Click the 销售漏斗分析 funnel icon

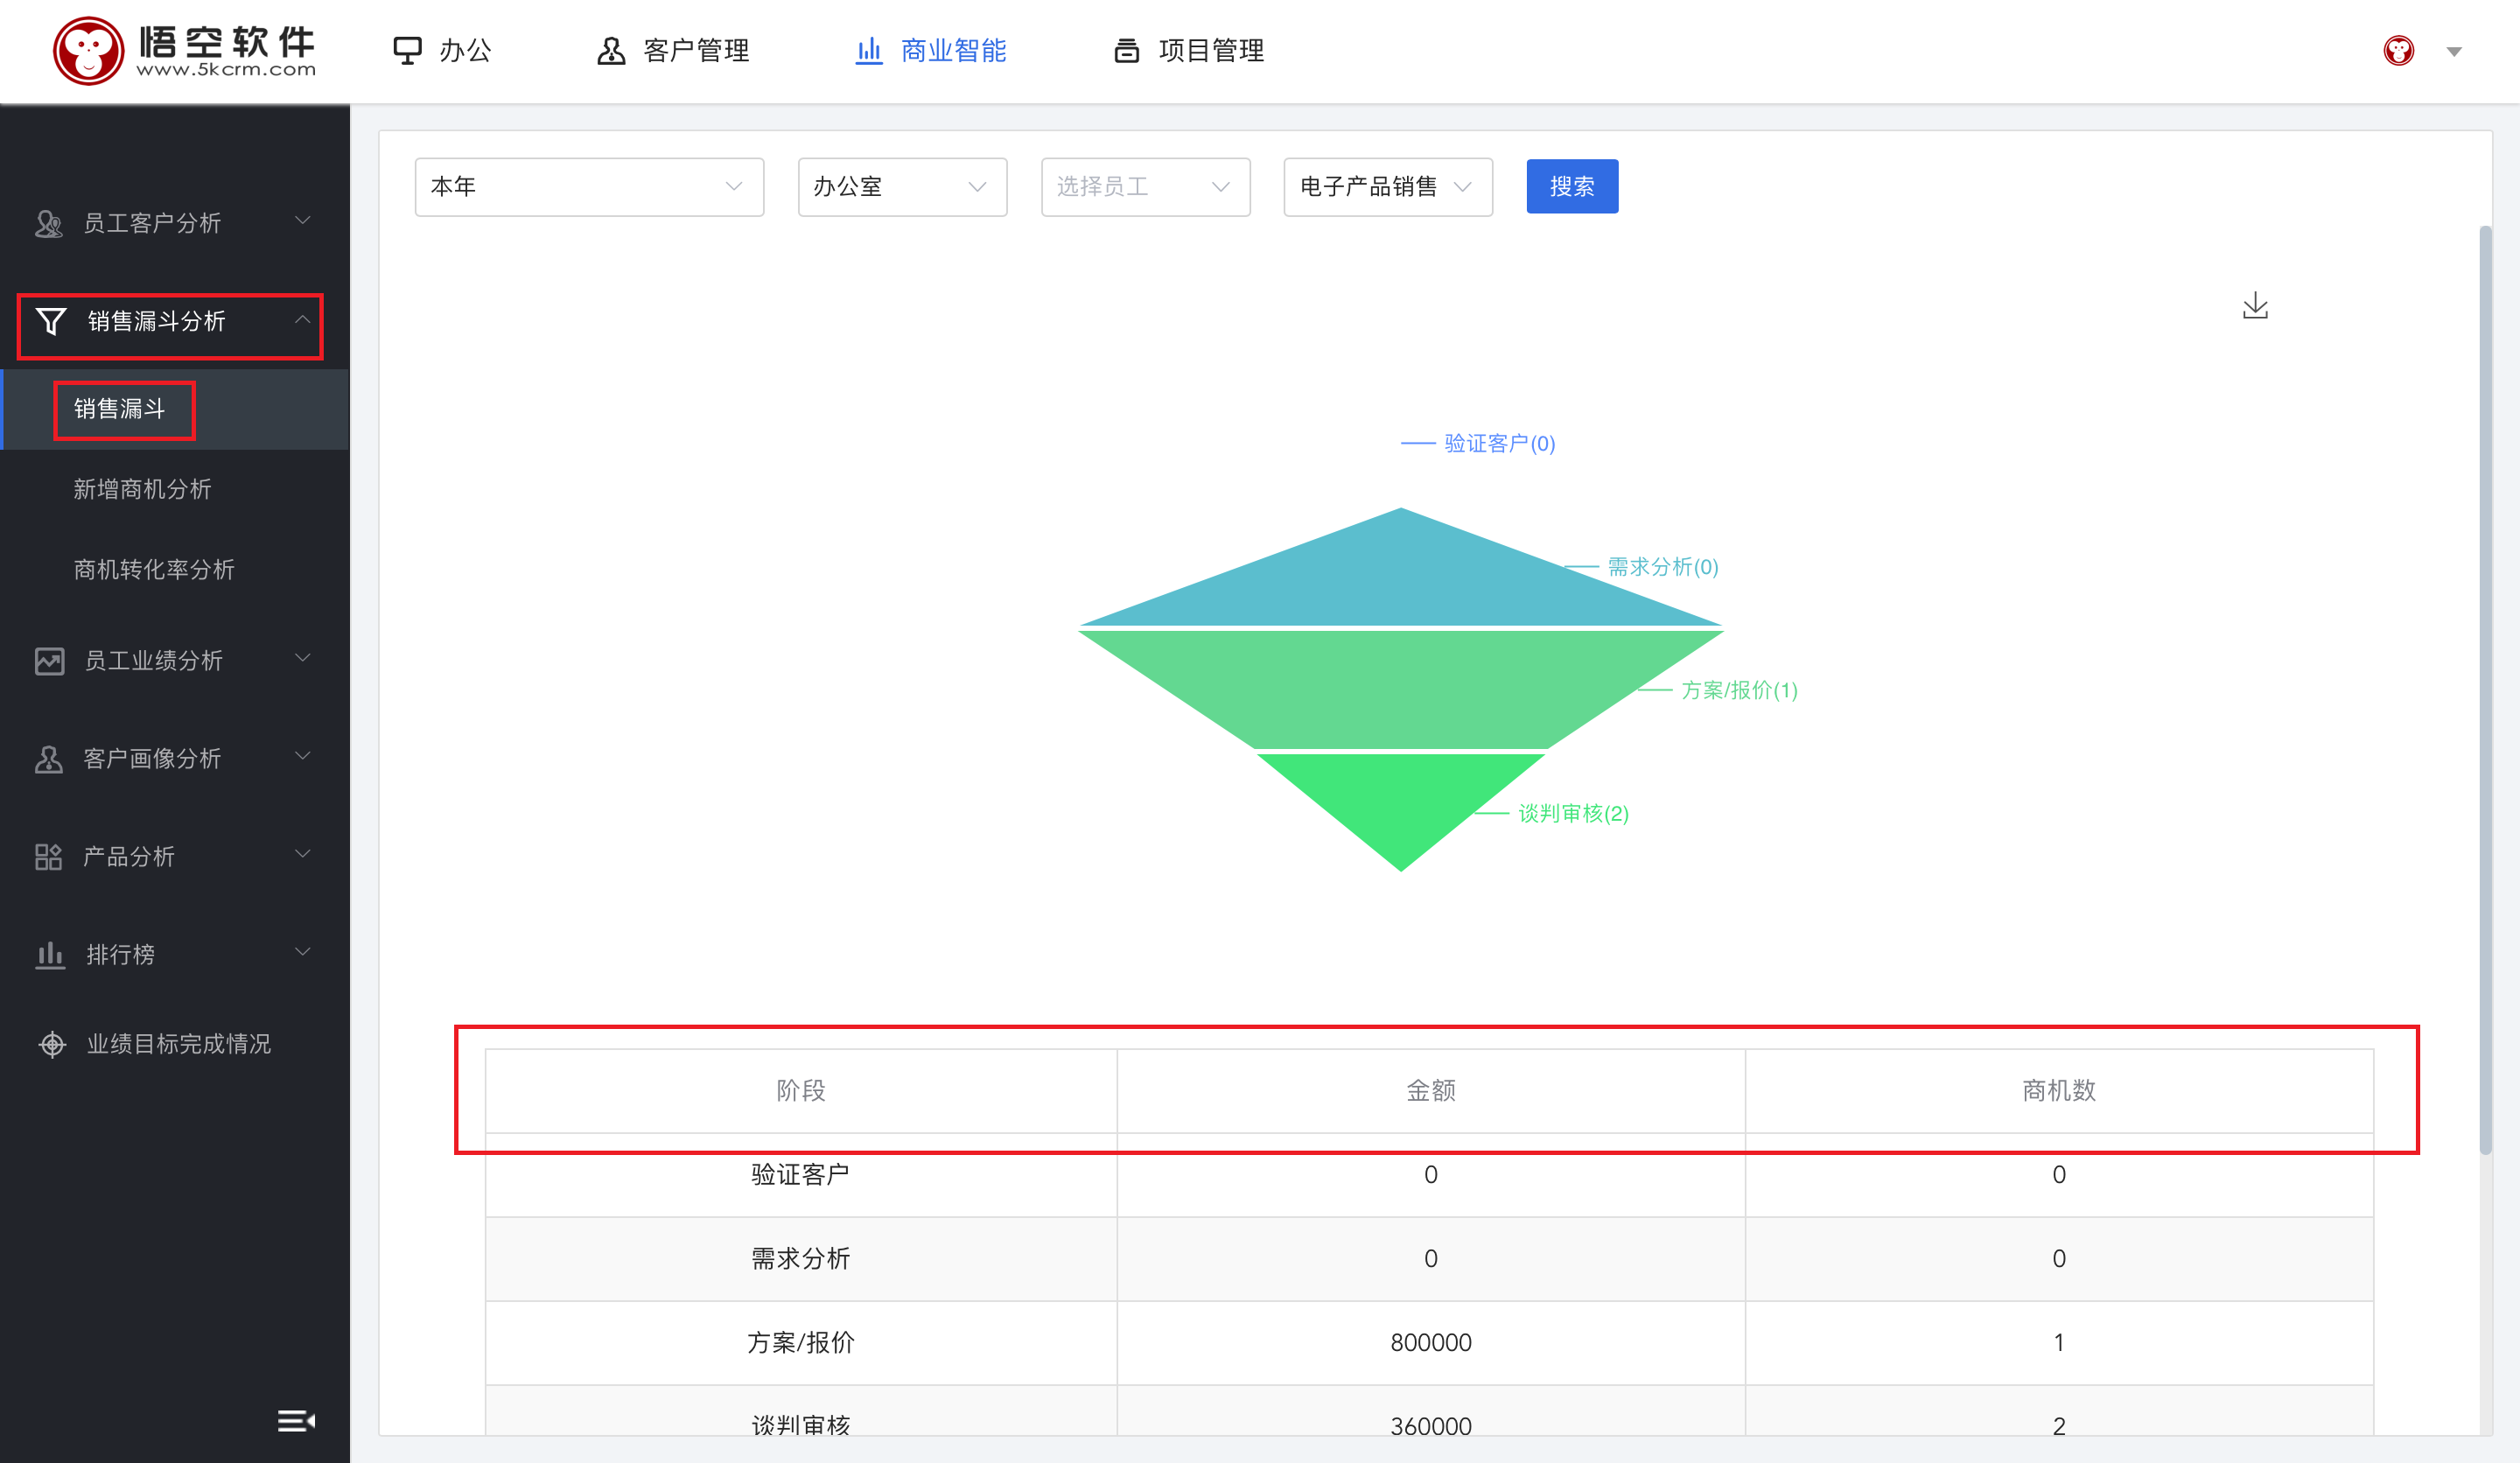tap(51, 321)
